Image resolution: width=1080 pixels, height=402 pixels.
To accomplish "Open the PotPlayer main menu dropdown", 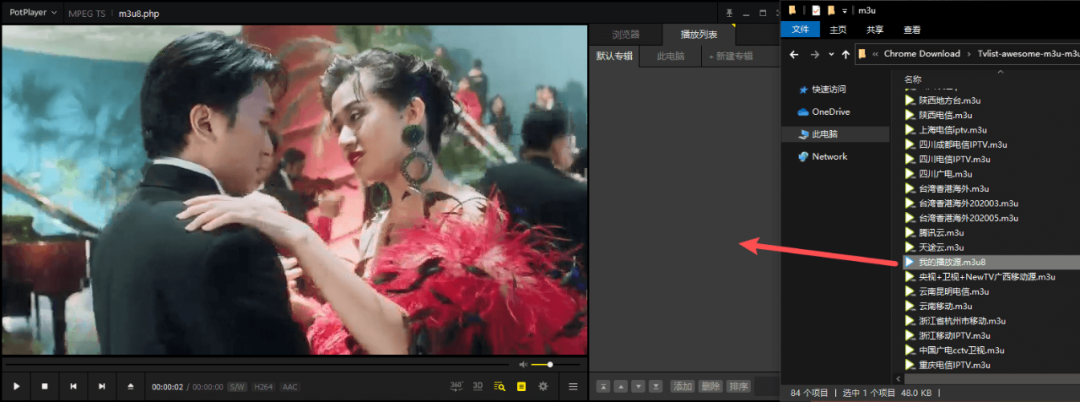I will point(32,12).
